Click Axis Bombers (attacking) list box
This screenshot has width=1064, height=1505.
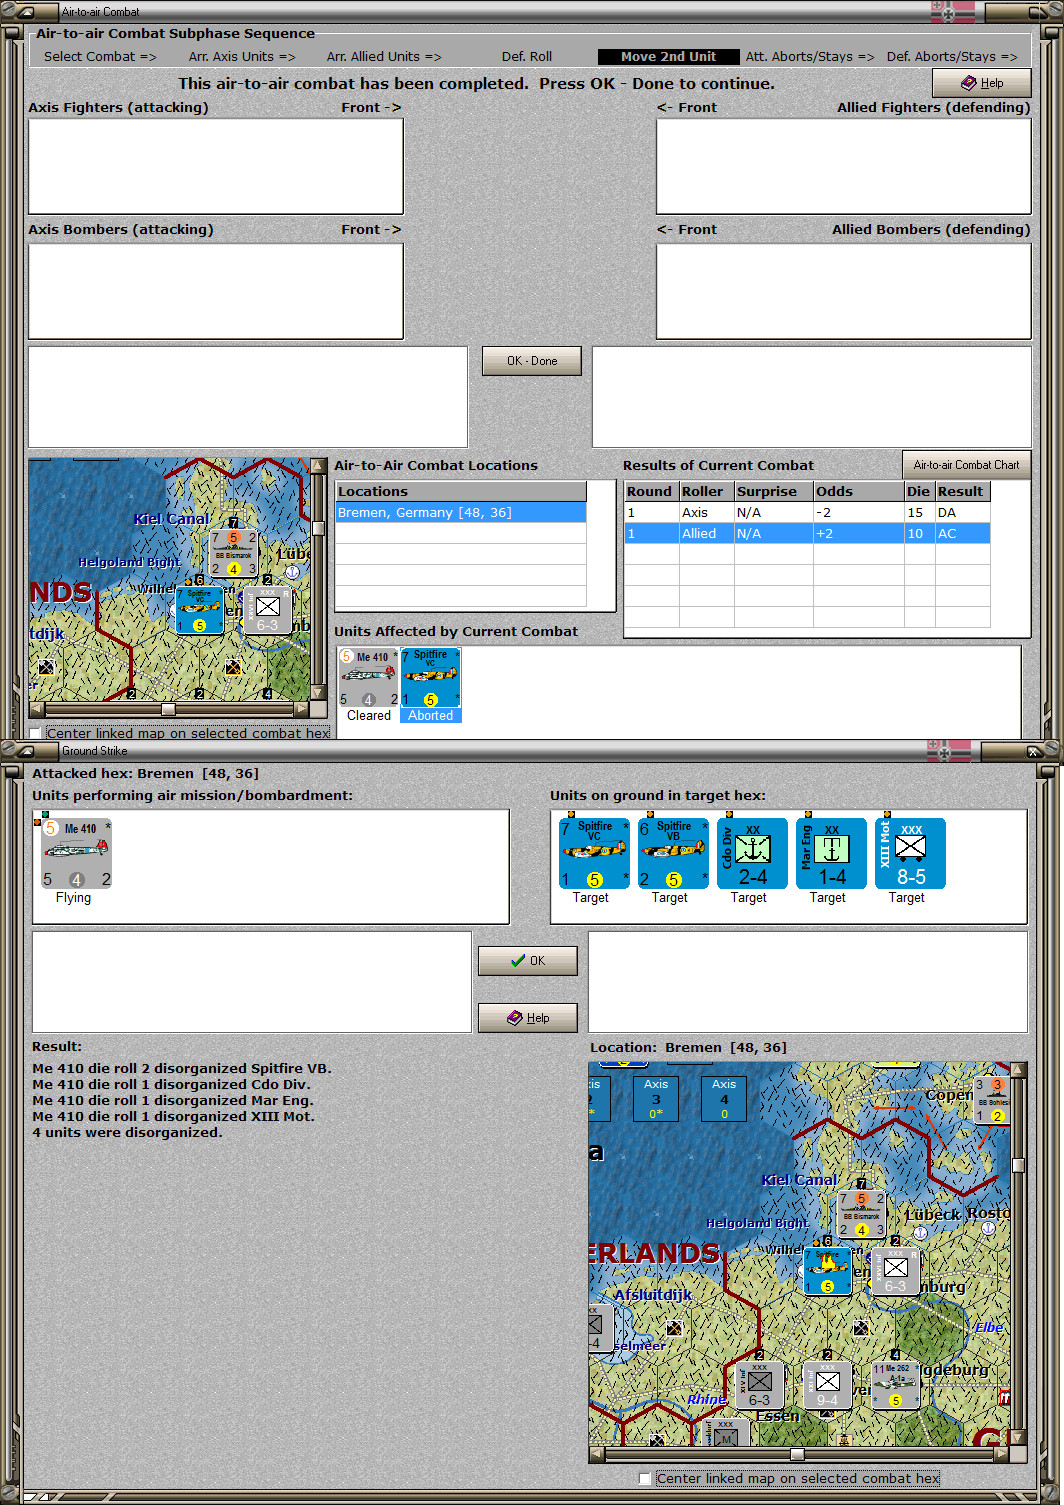pyautogui.click(x=216, y=291)
